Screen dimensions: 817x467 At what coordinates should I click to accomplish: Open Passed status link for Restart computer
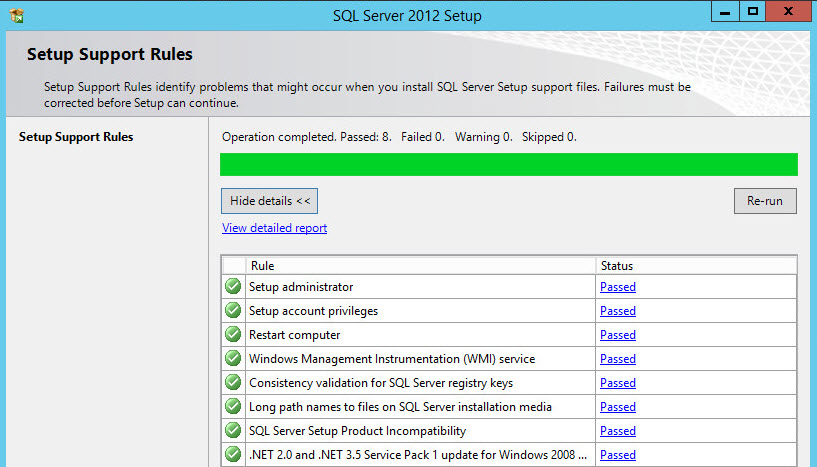(x=617, y=335)
